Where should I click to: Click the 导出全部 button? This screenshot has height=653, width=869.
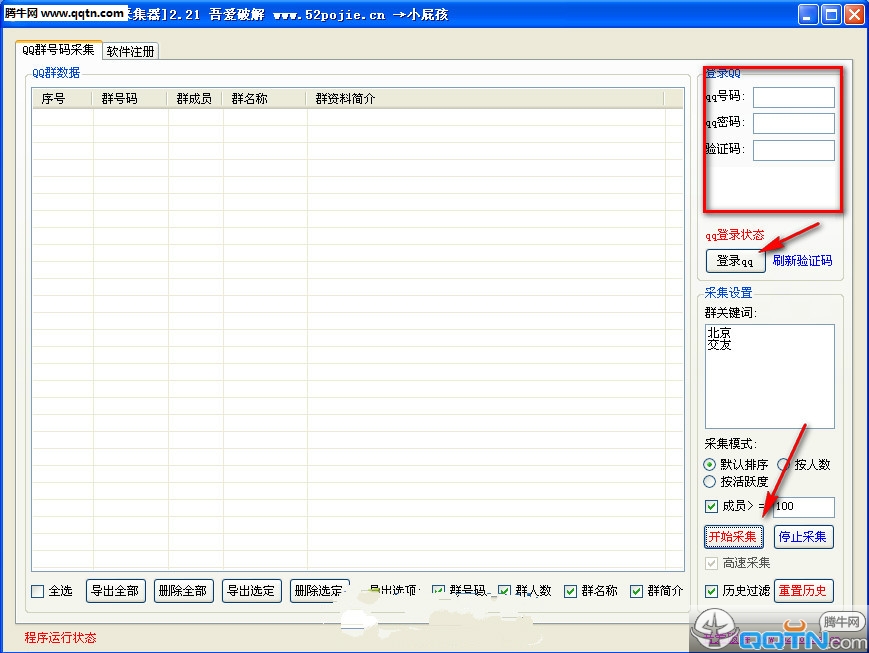116,591
